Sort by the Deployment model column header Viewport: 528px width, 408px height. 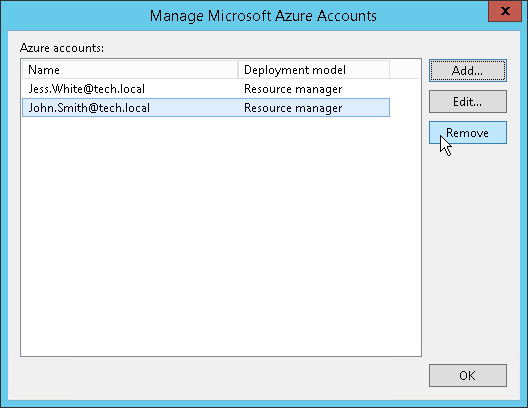coord(314,70)
